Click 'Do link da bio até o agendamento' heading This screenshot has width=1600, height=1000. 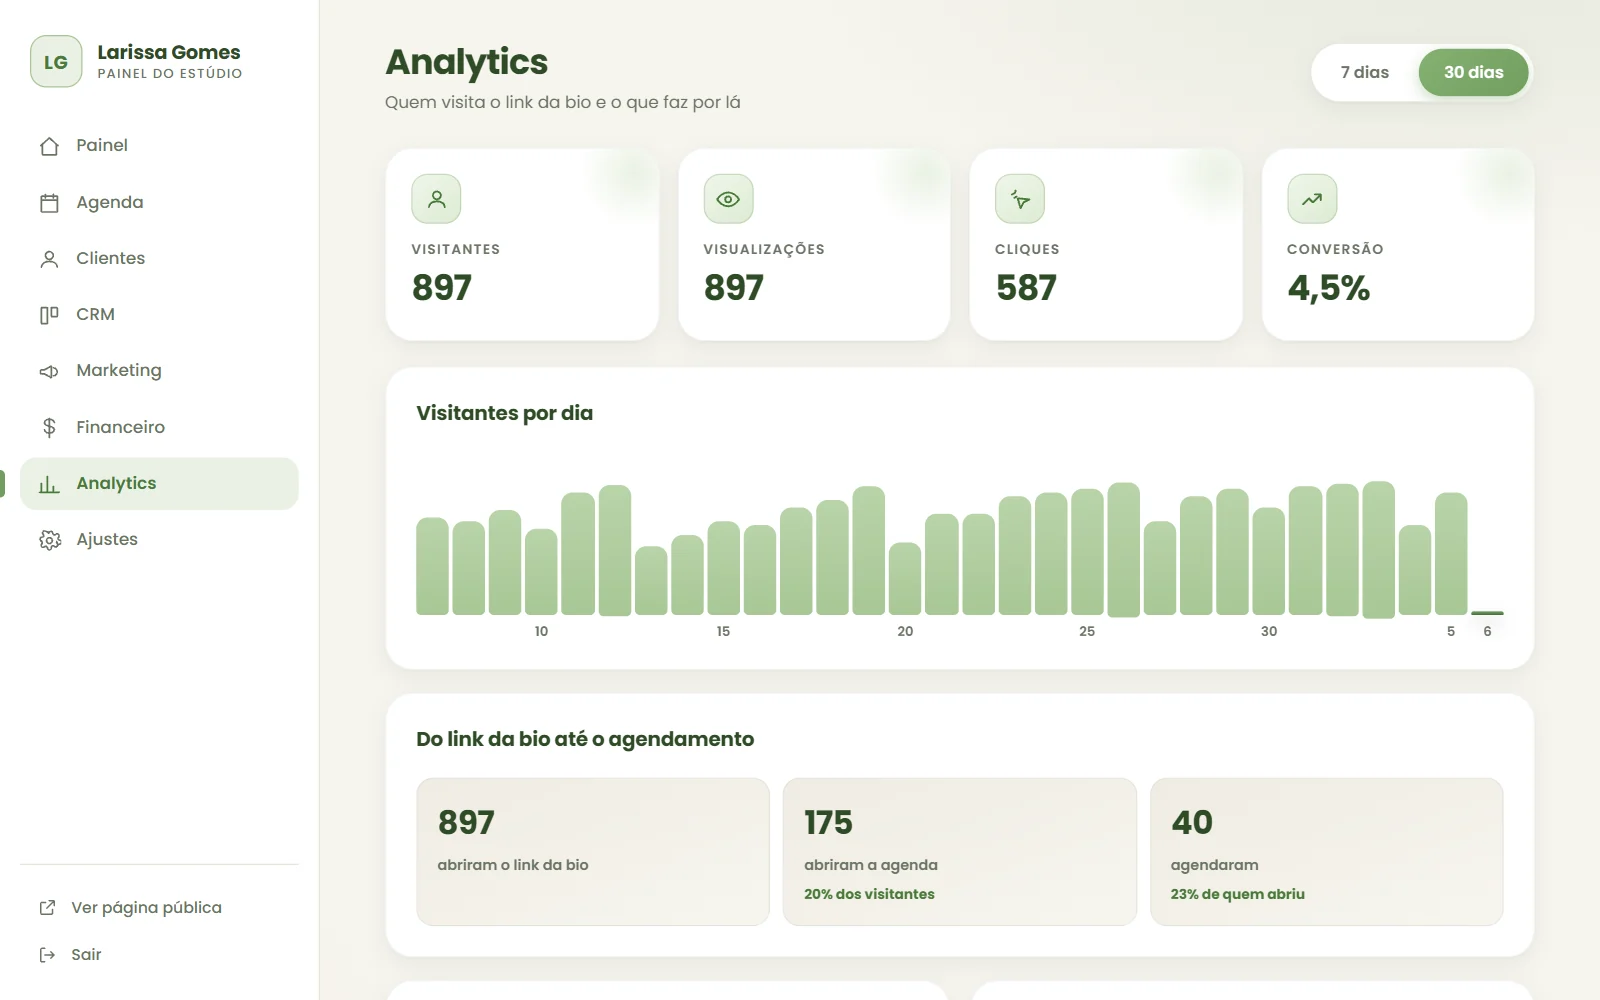click(585, 739)
